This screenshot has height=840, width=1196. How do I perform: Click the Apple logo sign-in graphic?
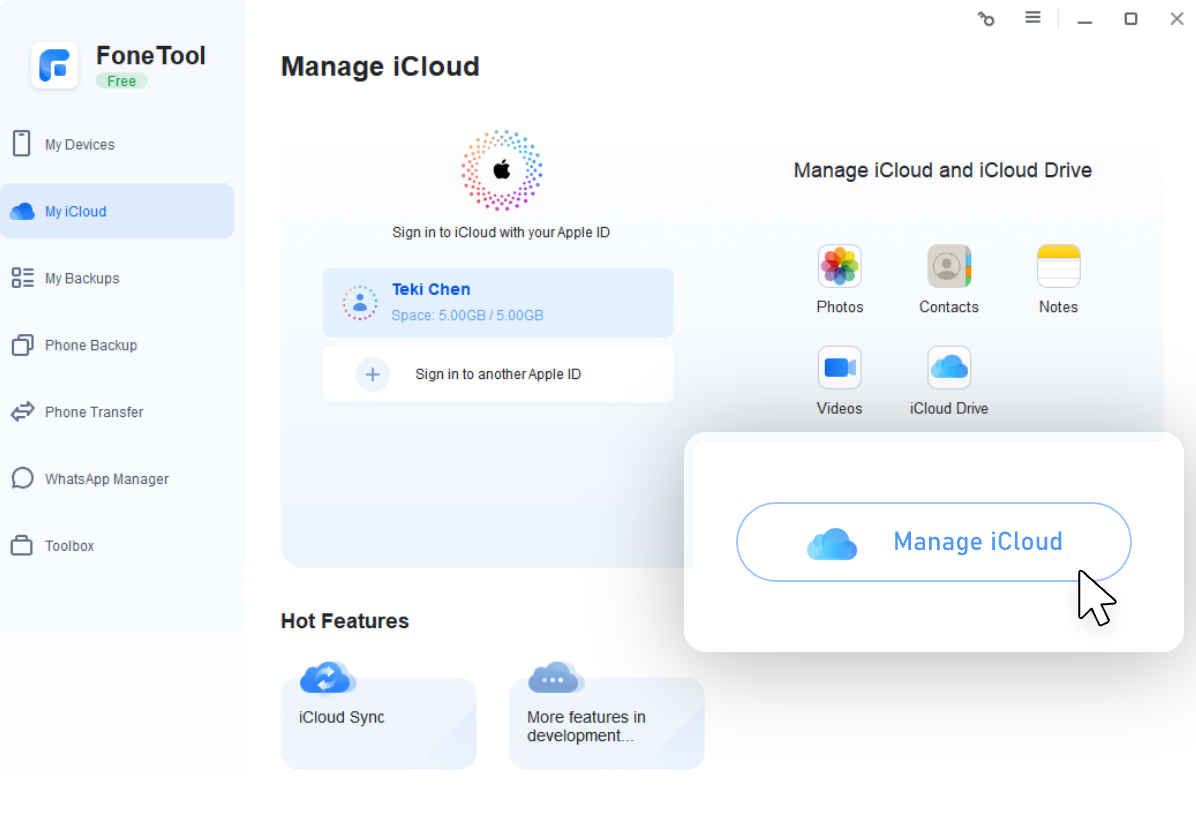click(501, 170)
